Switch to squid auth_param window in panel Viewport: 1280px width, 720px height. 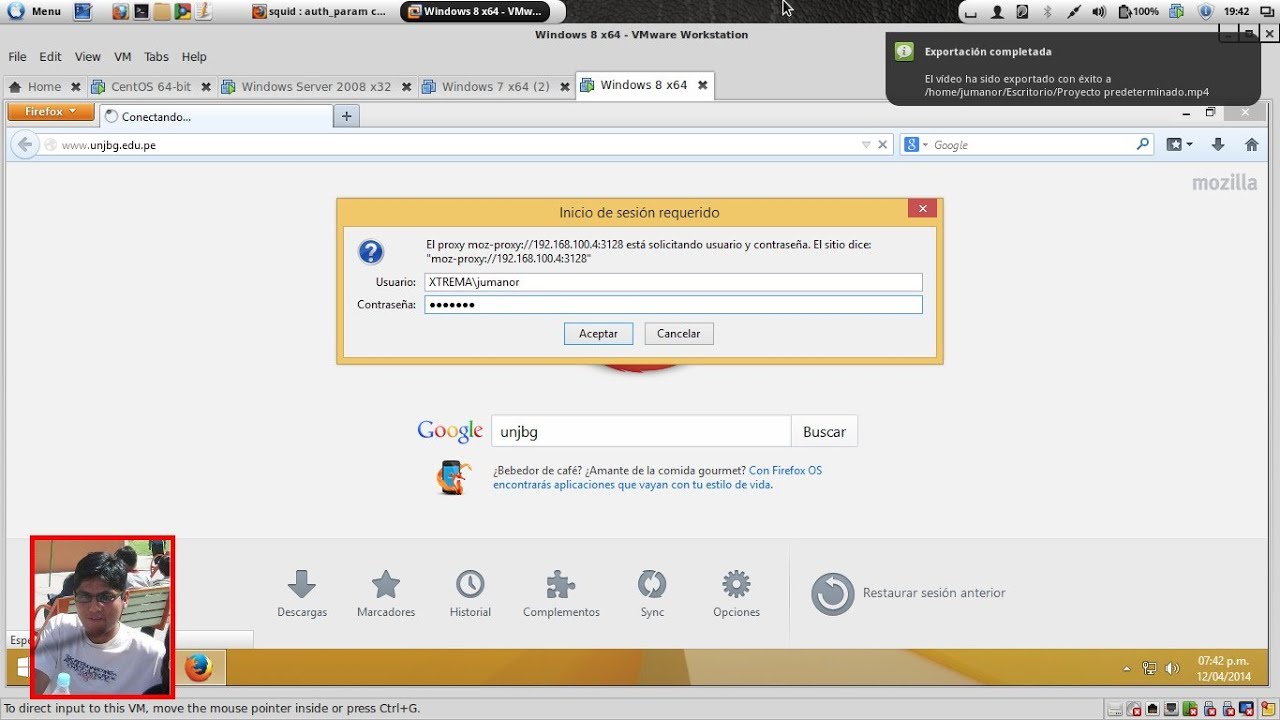[319, 12]
